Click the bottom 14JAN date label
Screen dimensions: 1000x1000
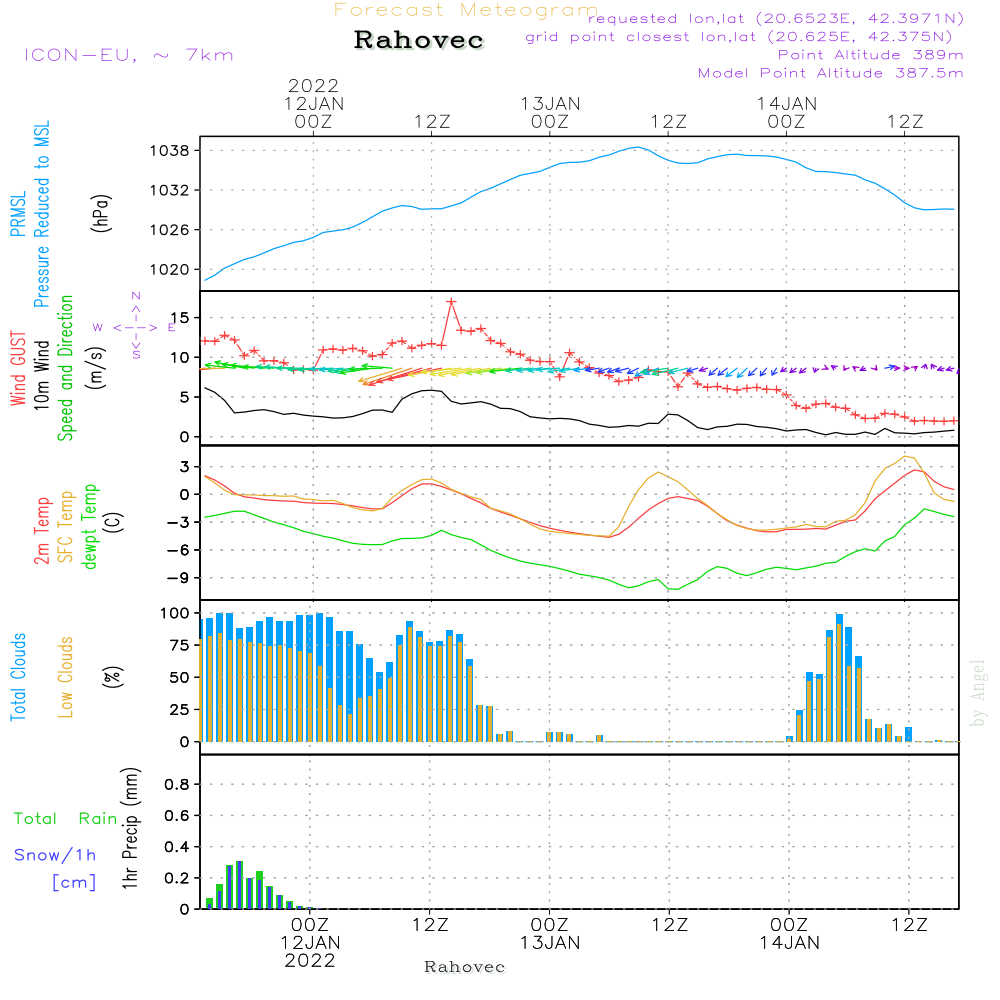click(x=790, y=943)
